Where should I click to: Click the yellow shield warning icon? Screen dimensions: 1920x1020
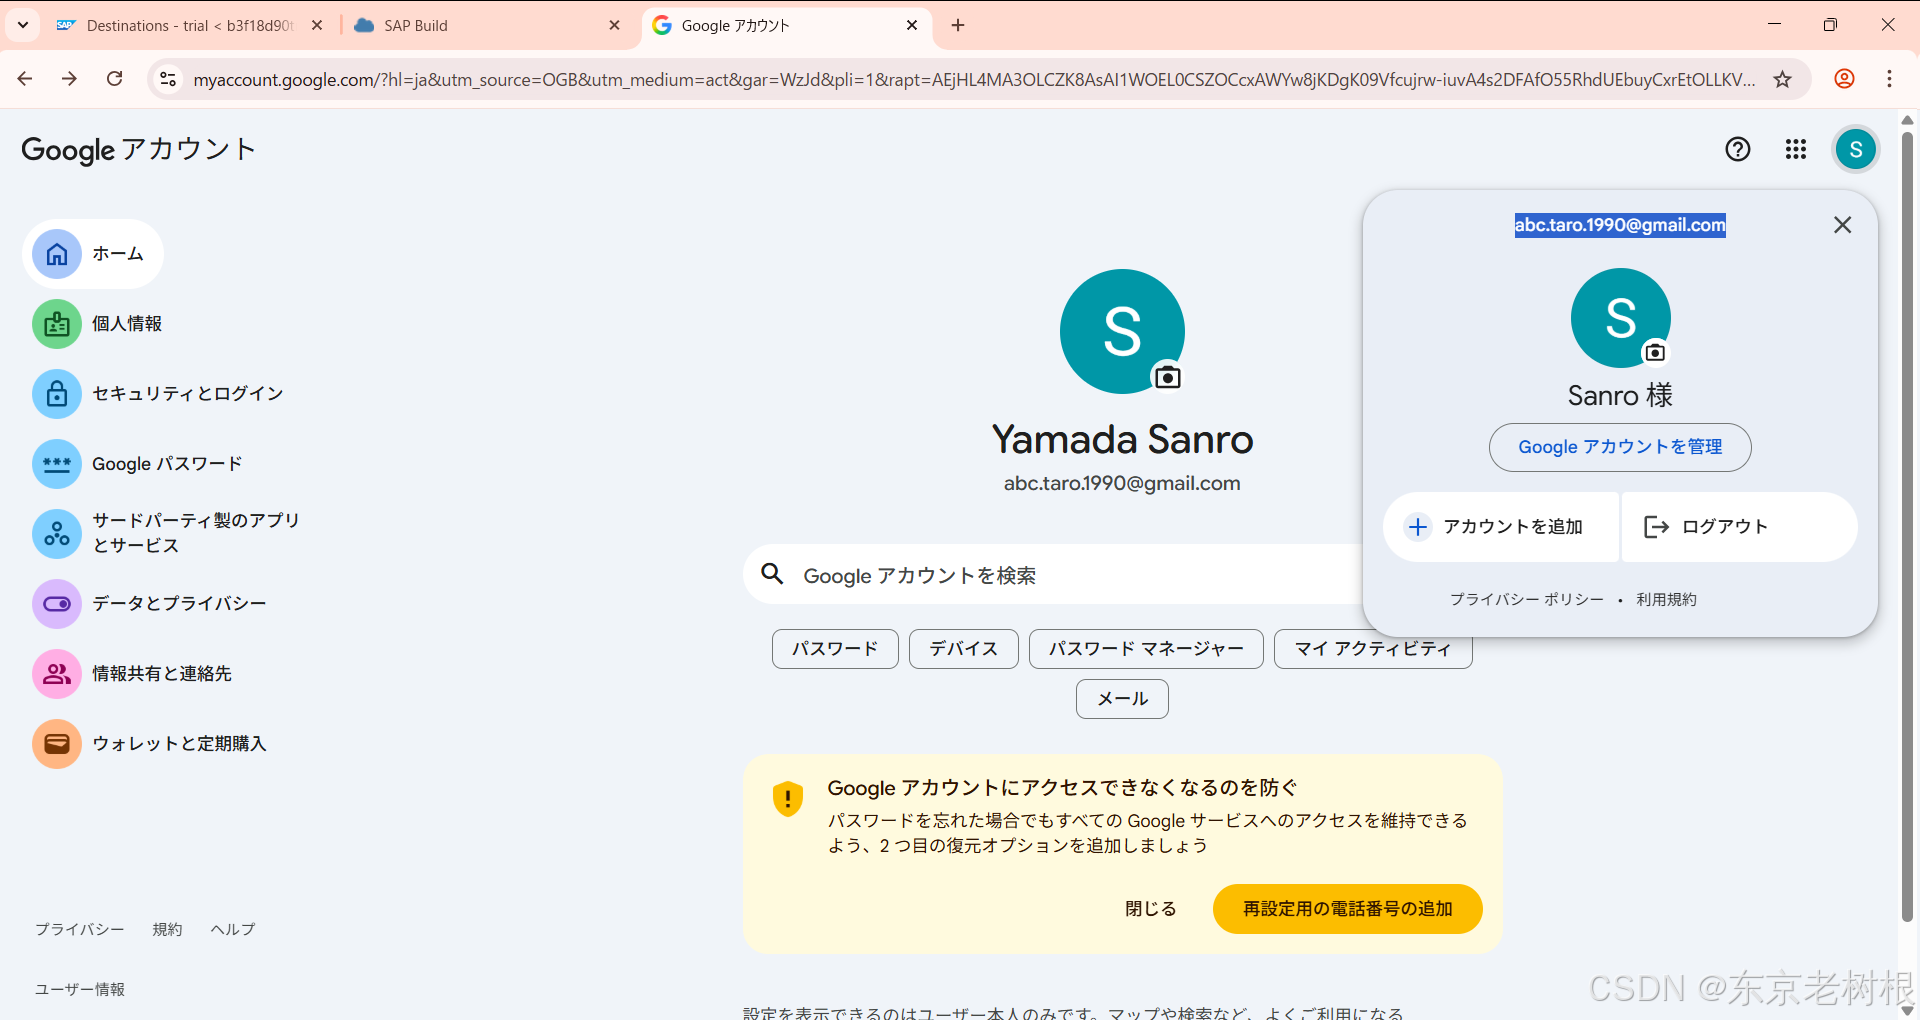[x=788, y=798]
